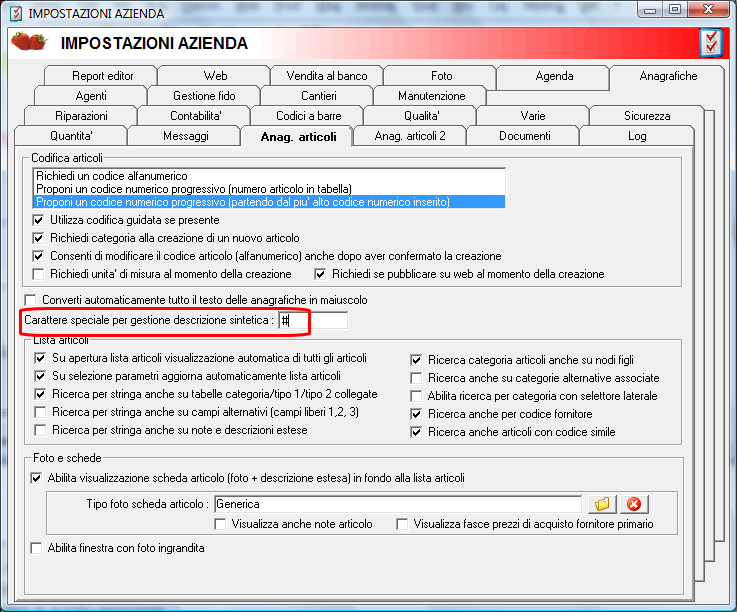
Task: Select 'partendo dal piu' alto codice' option
Action: (269, 202)
